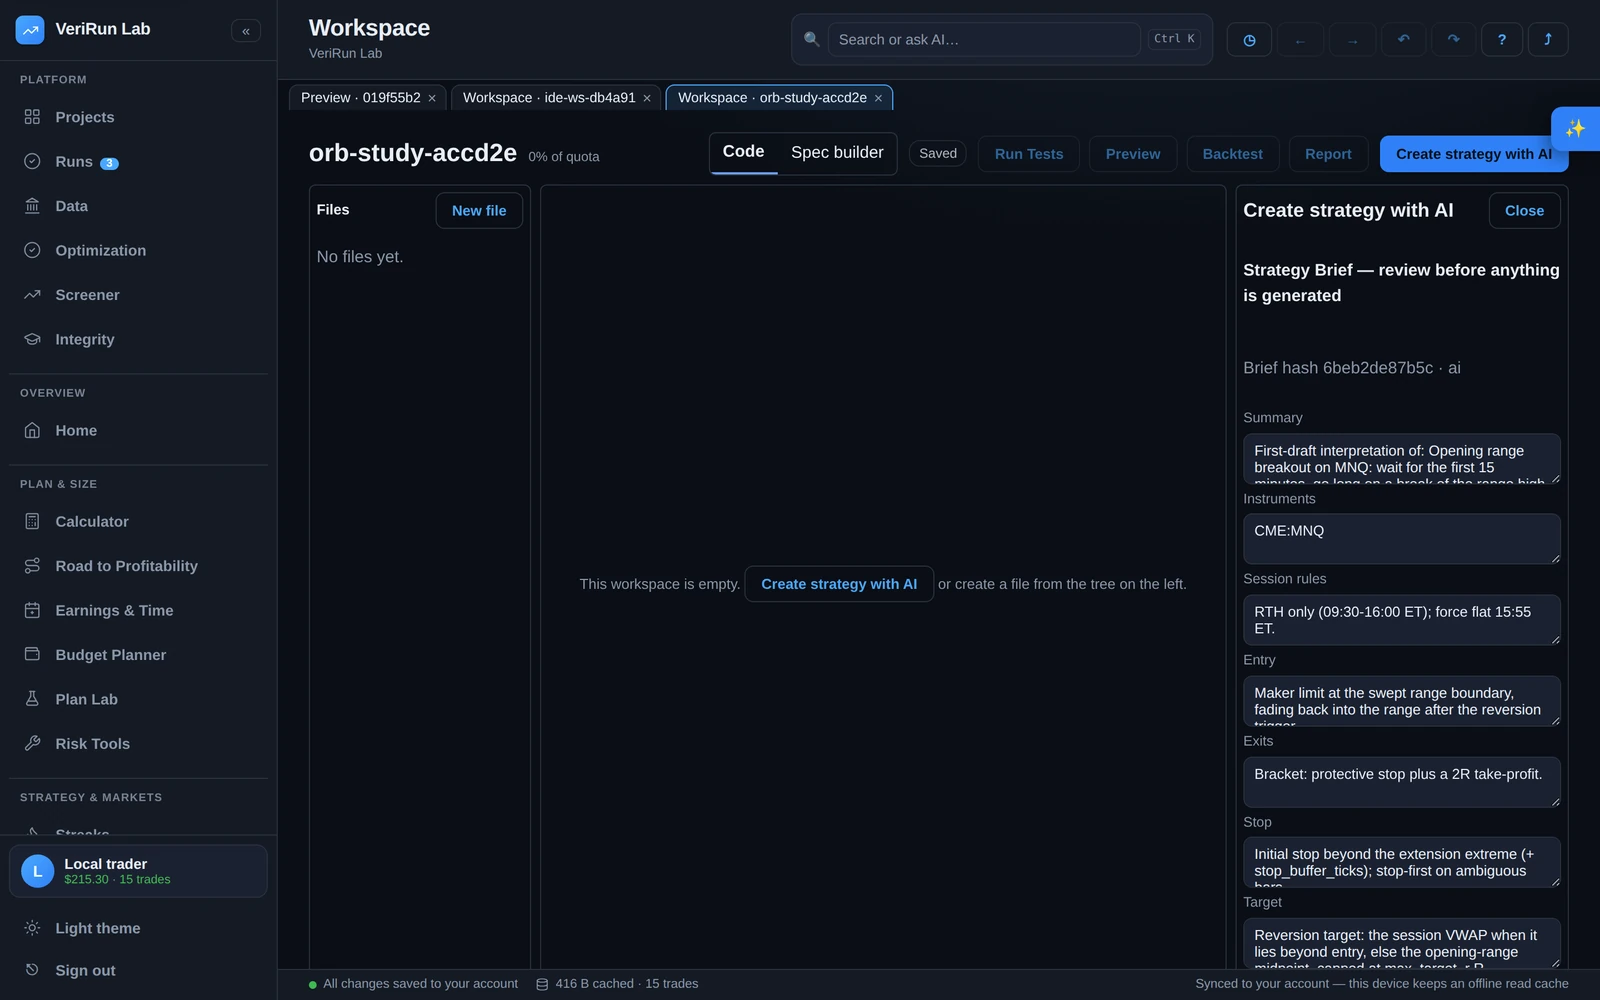Open the Calculator tool
Image resolution: width=1600 pixels, height=1000 pixels.
click(x=138, y=522)
